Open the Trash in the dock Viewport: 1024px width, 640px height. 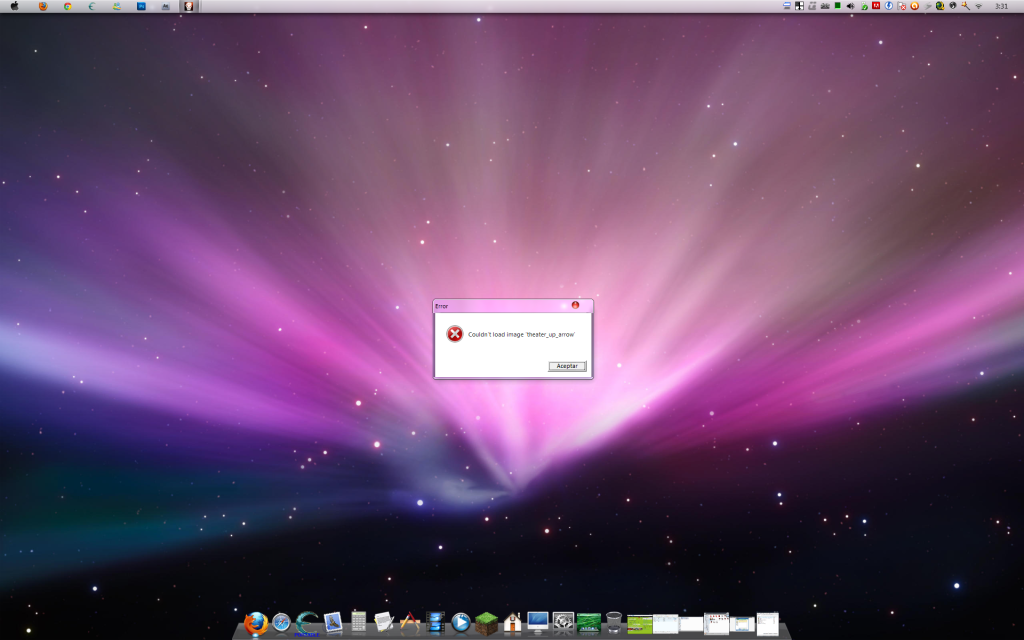click(x=614, y=622)
